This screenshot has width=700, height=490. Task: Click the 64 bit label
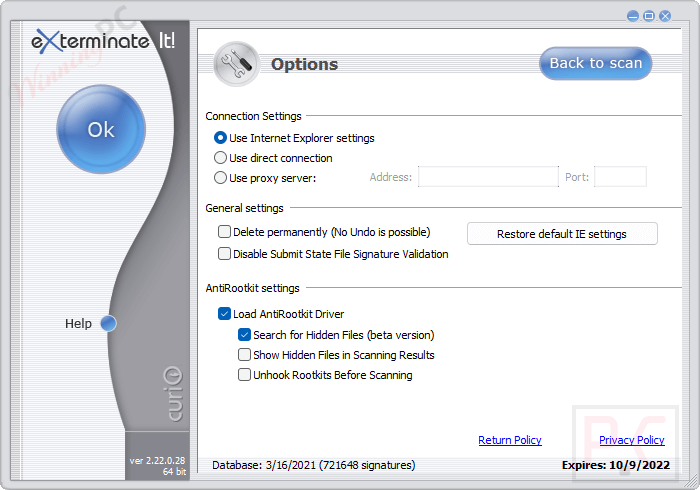tap(174, 472)
